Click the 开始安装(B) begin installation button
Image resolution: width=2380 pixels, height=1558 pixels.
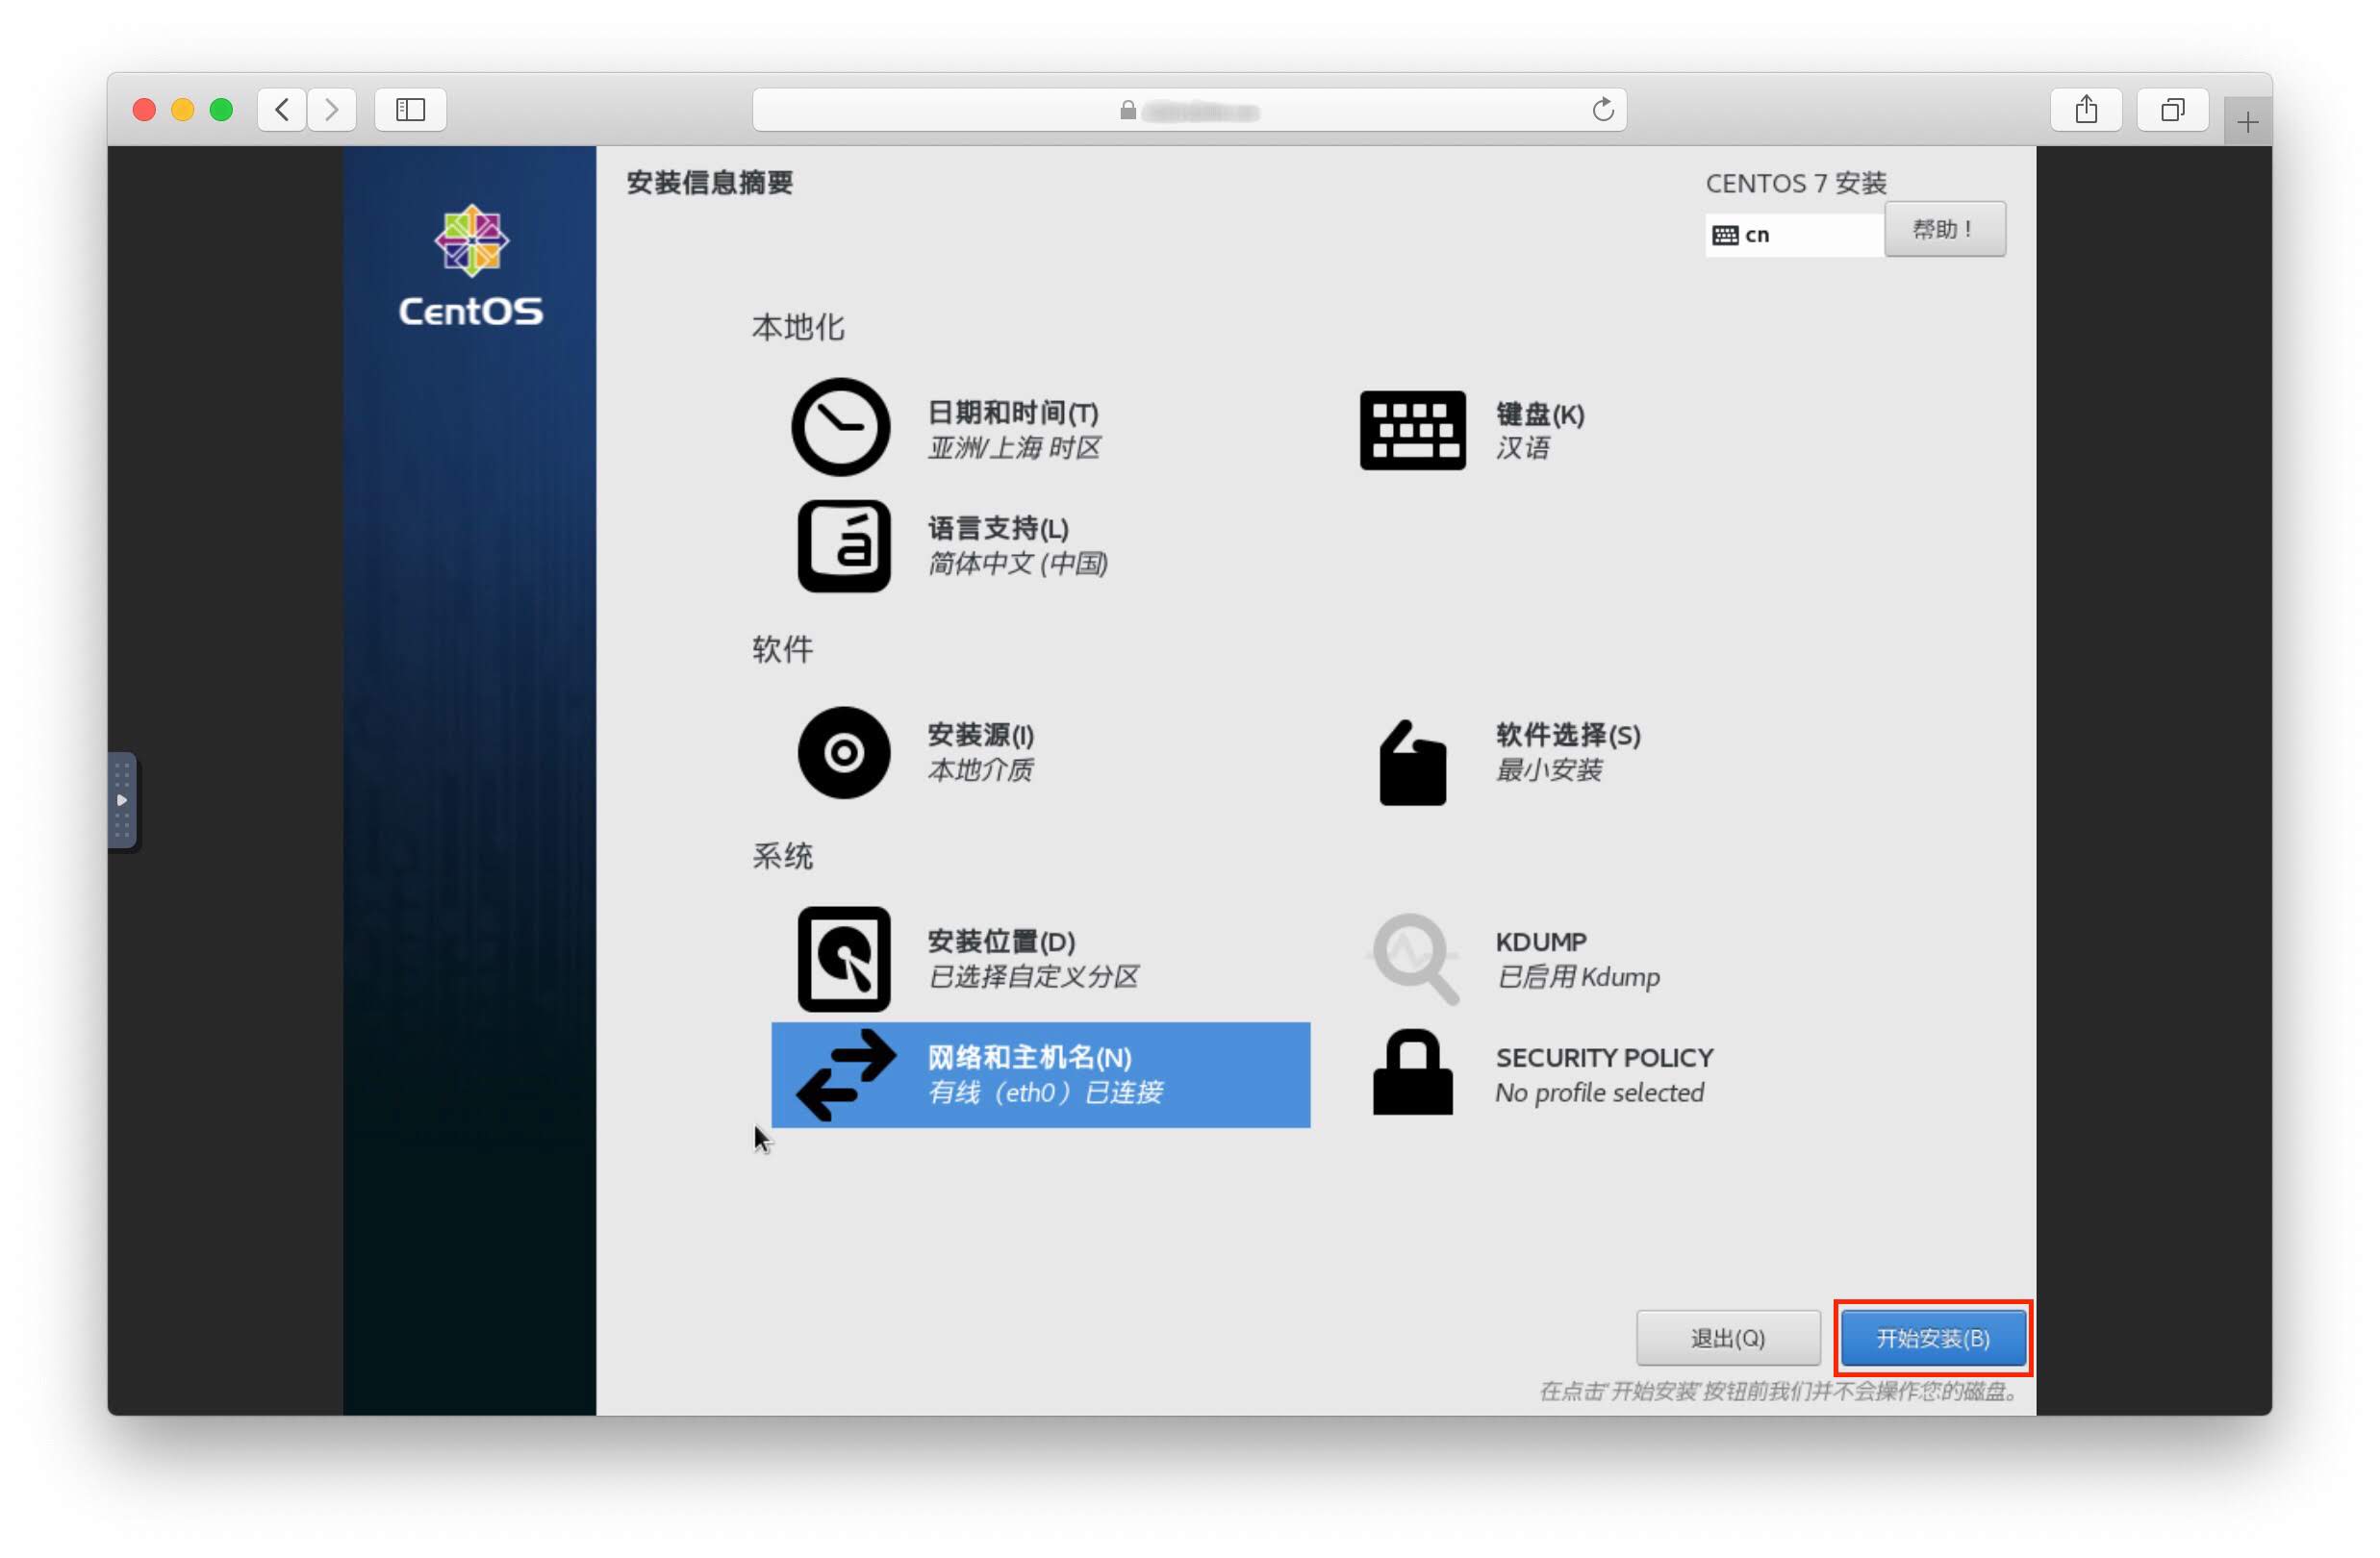tap(1932, 1338)
